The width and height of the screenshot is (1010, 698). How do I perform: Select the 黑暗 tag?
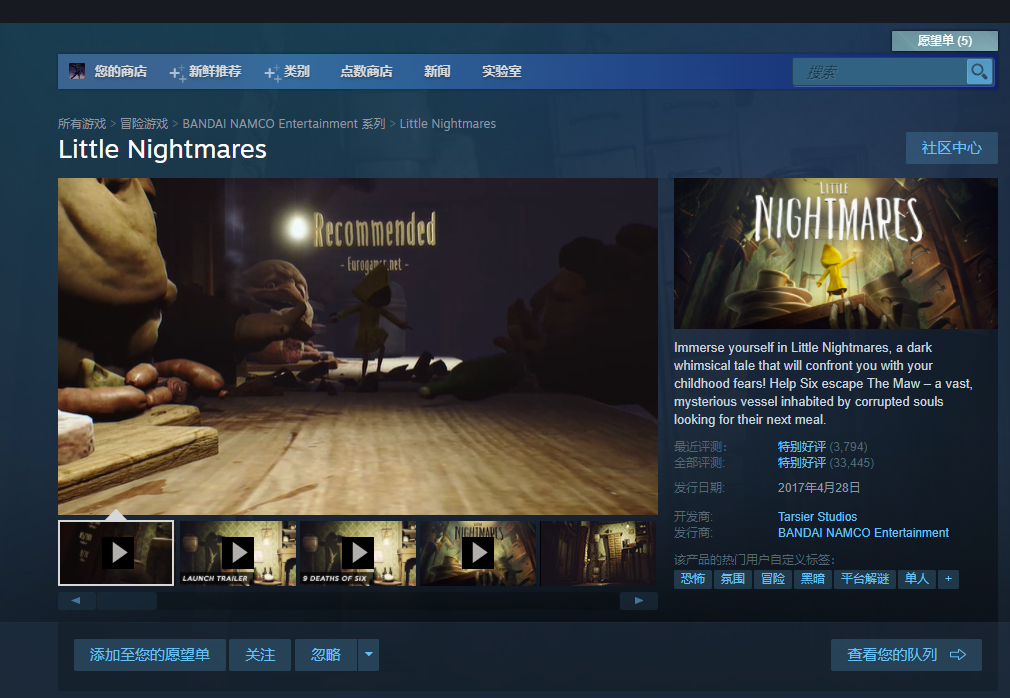[813, 579]
